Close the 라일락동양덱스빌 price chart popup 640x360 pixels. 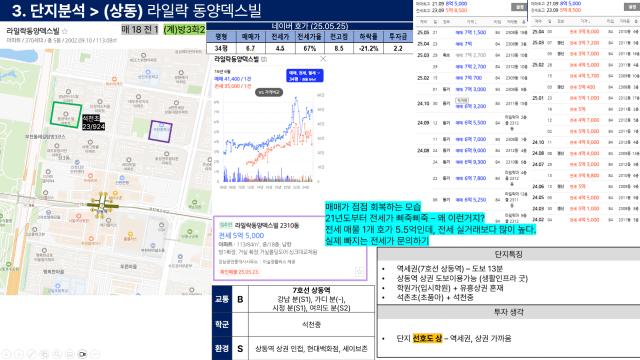point(323,59)
